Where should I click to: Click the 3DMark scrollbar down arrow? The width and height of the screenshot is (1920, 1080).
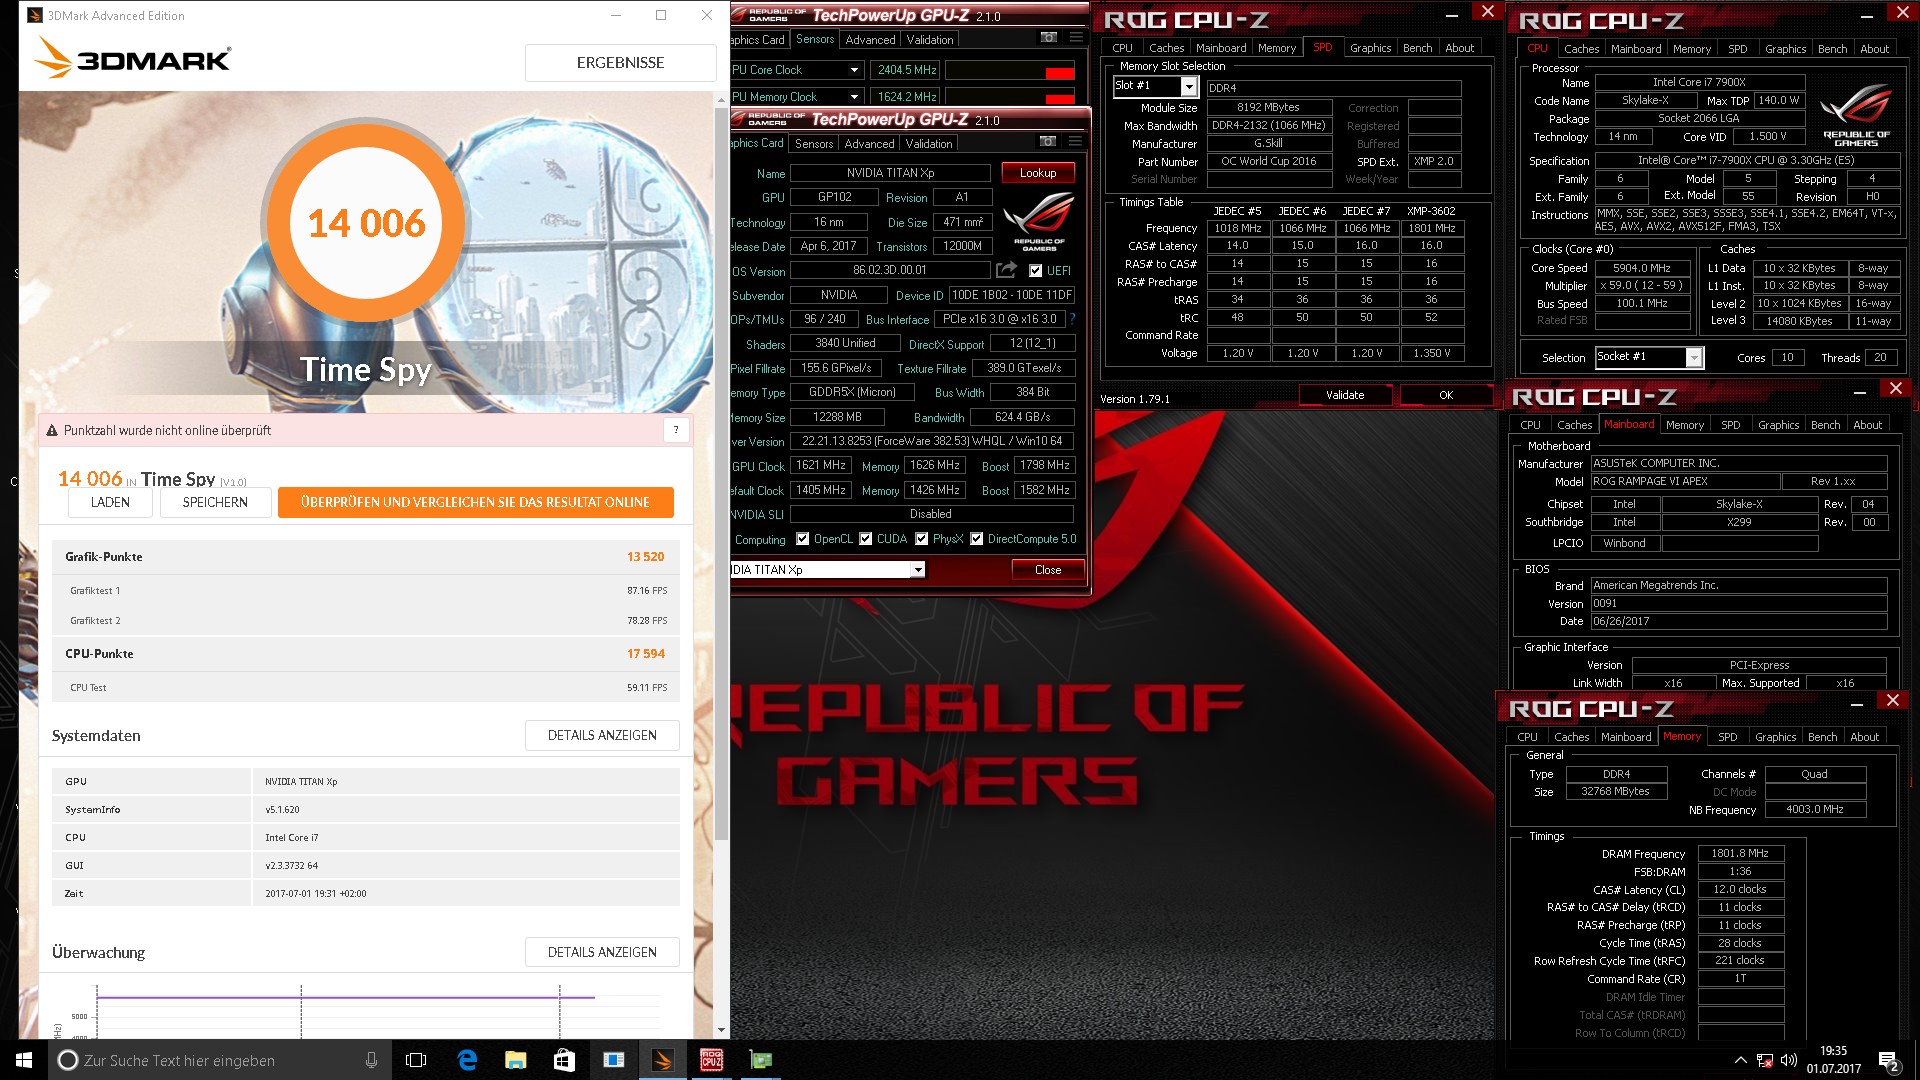point(721,1030)
